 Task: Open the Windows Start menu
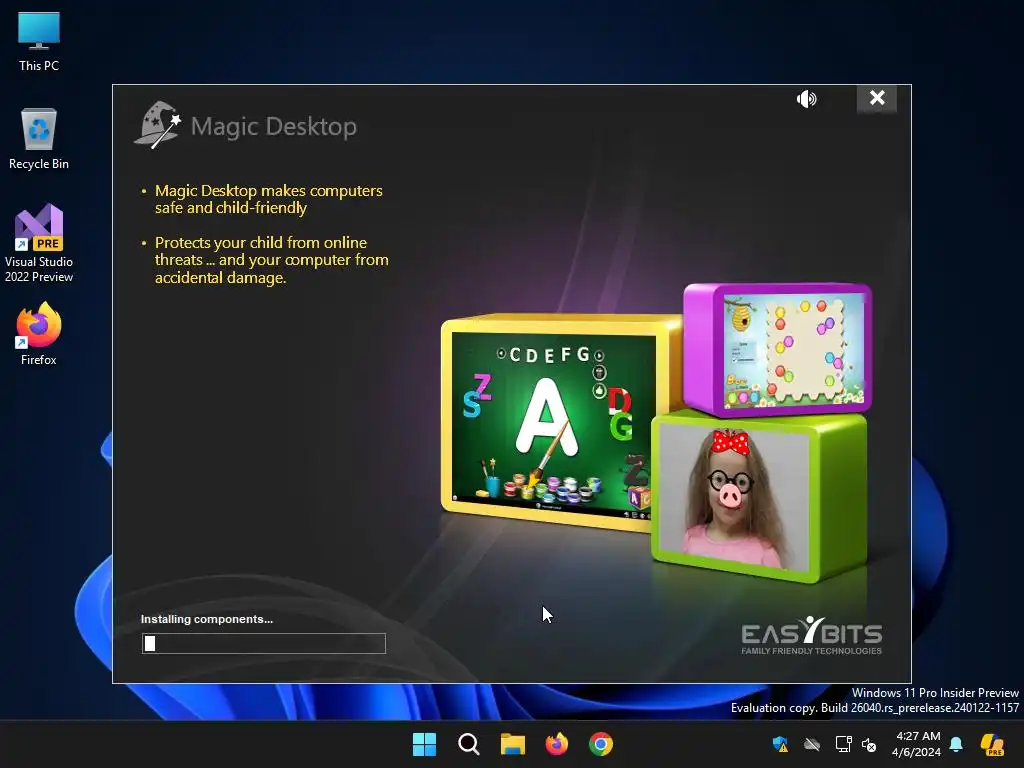click(x=424, y=744)
